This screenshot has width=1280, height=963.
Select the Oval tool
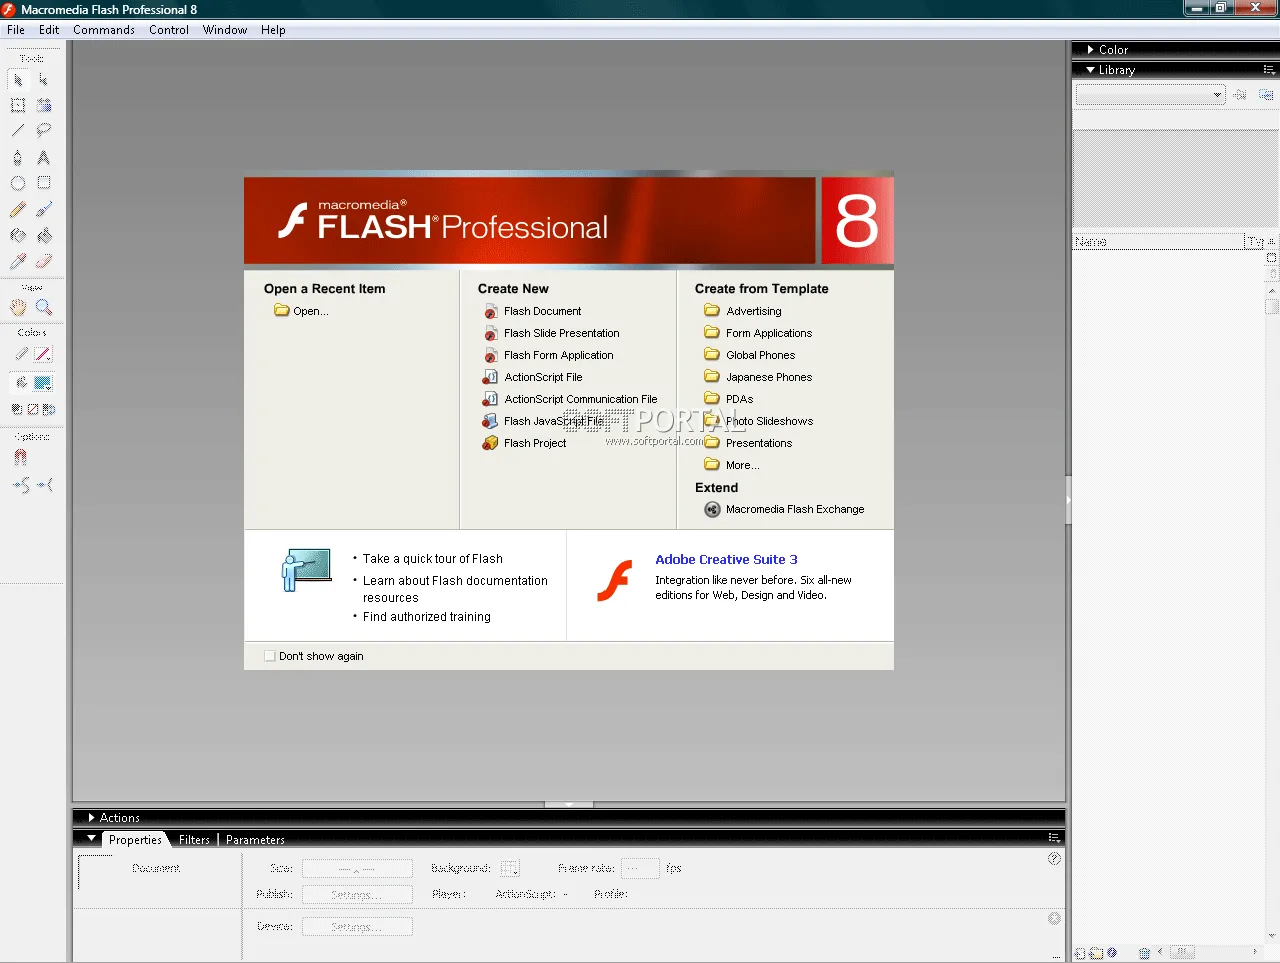[18, 183]
